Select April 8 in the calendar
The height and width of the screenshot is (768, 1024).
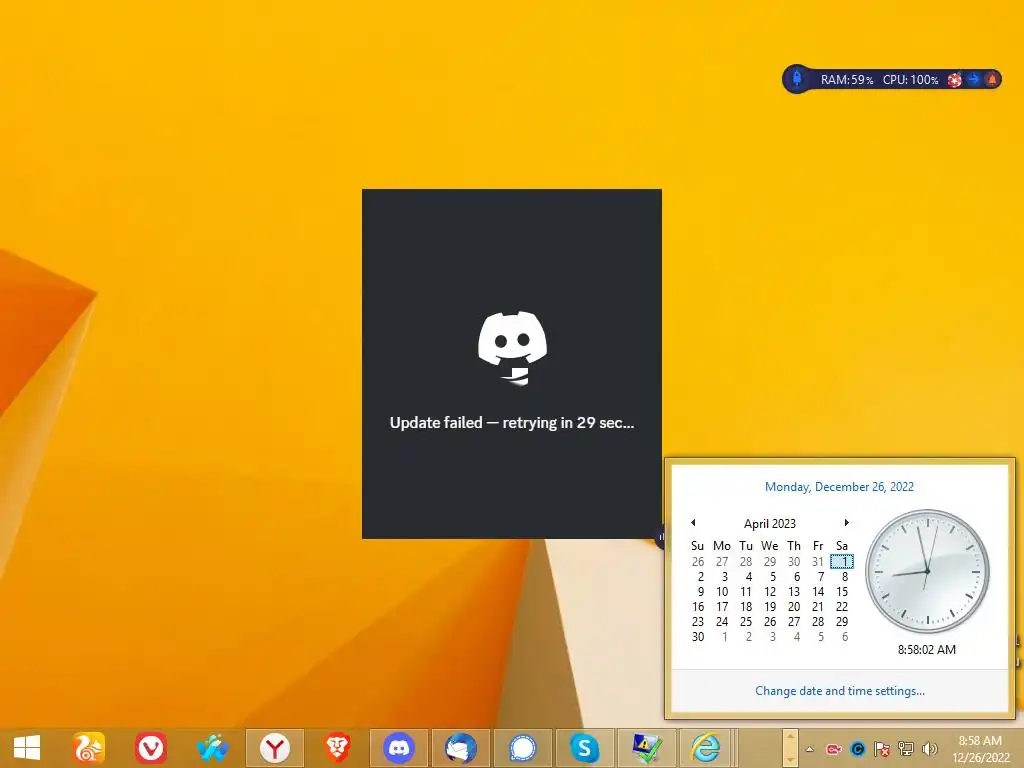(x=844, y=577)
